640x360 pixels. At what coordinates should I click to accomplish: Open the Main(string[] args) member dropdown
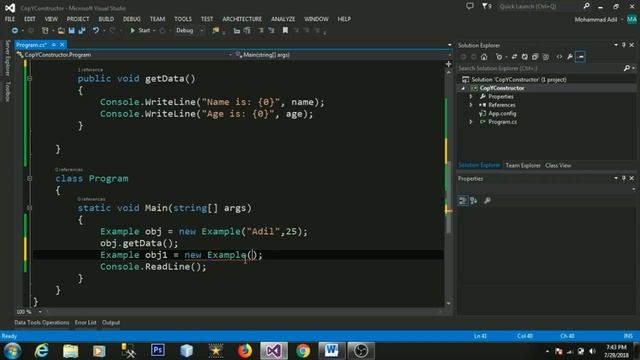(342, 55)
